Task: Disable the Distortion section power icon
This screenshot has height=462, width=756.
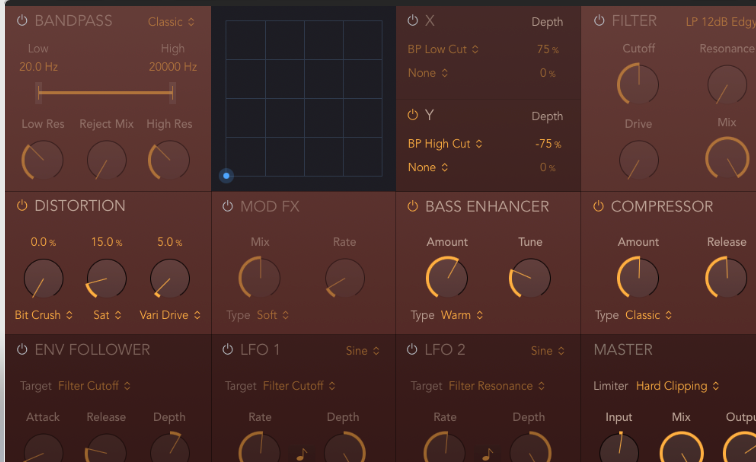Action: (21, 206)
